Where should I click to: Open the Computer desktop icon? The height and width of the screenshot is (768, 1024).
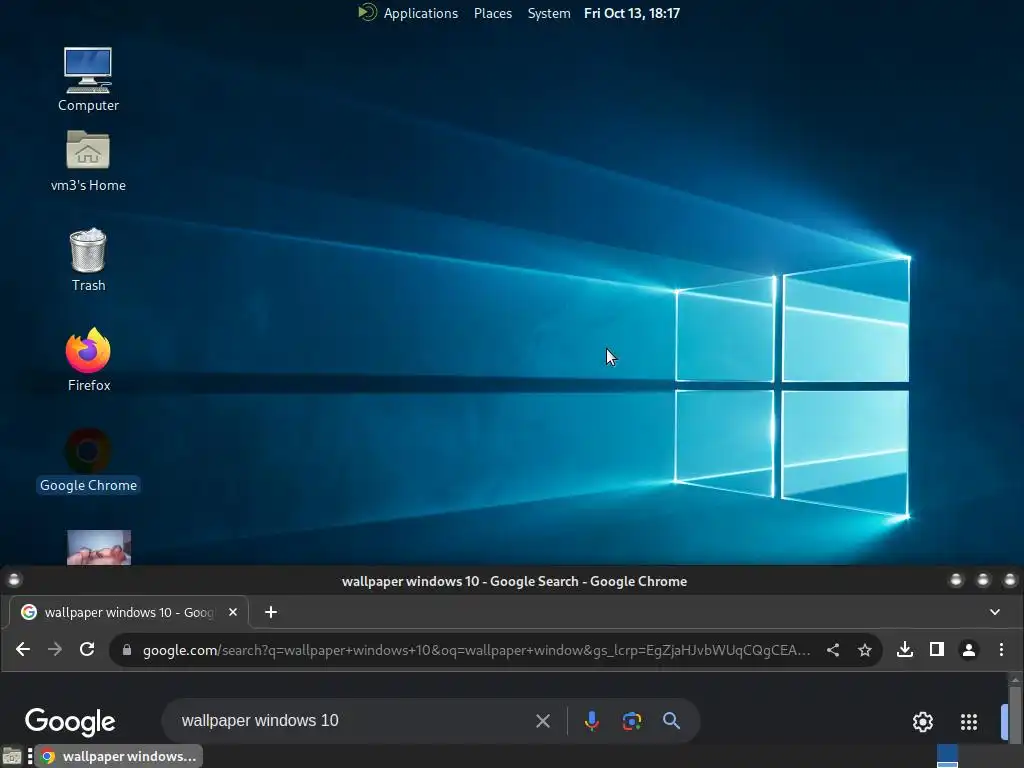coord(88,79)
